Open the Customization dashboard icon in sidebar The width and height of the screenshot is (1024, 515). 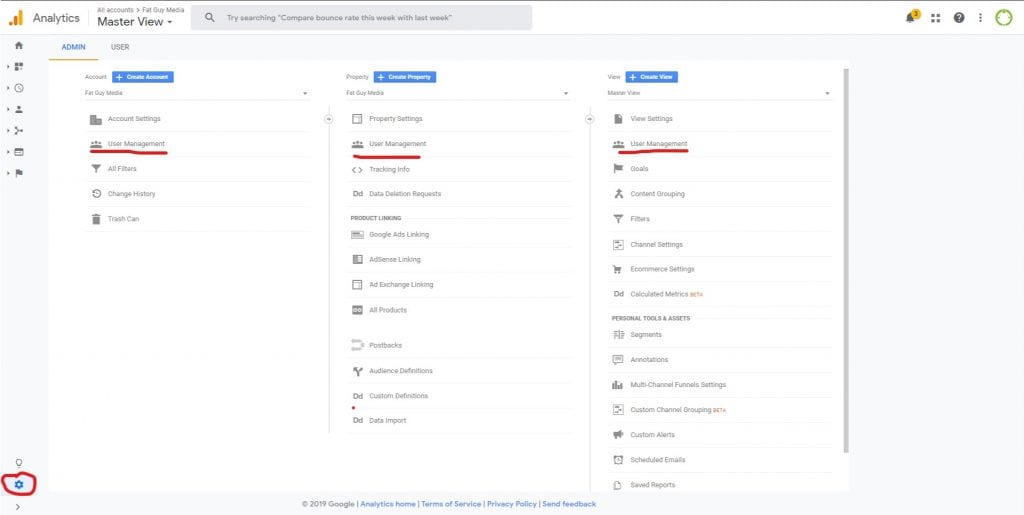[x=18, y=67]
